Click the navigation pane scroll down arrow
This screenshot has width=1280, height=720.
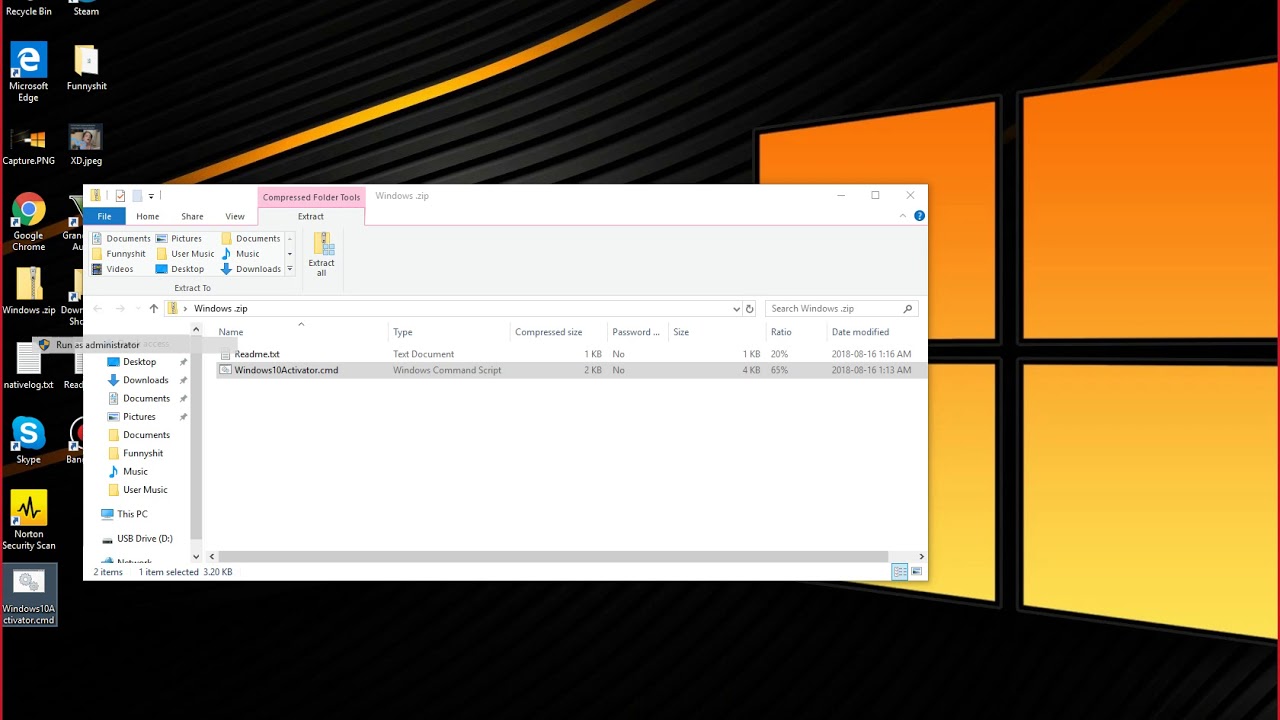coord(196,557)
